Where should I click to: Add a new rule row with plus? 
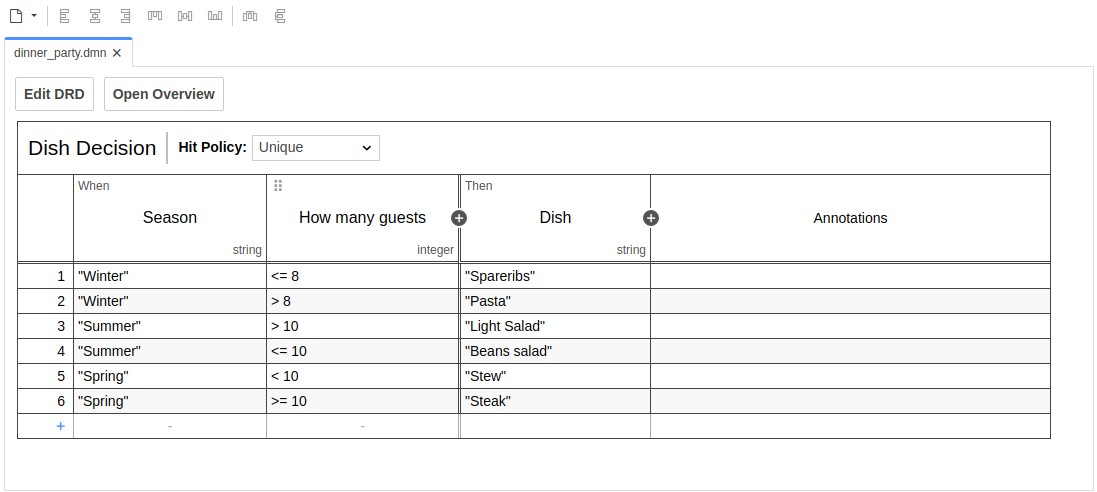pos(60,426)
